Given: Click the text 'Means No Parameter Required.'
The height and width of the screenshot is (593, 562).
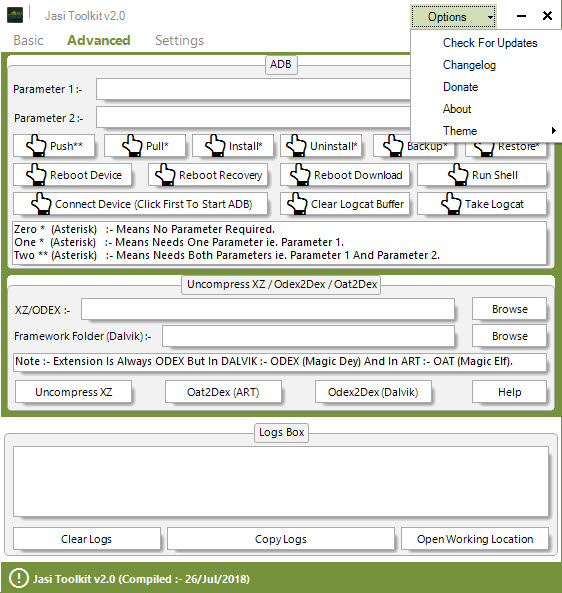Looking at the screenshot, I should [x=195, y=229].
